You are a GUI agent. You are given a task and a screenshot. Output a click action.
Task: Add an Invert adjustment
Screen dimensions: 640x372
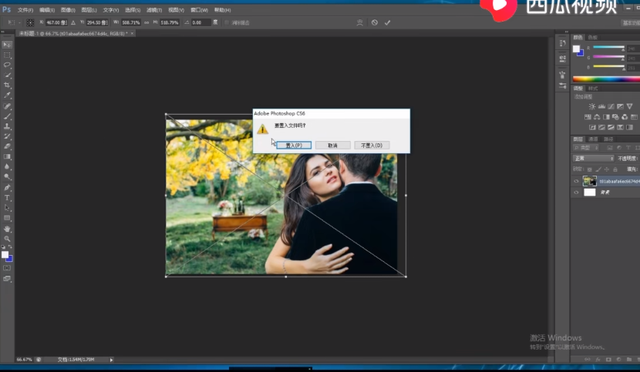pos(592,127)
